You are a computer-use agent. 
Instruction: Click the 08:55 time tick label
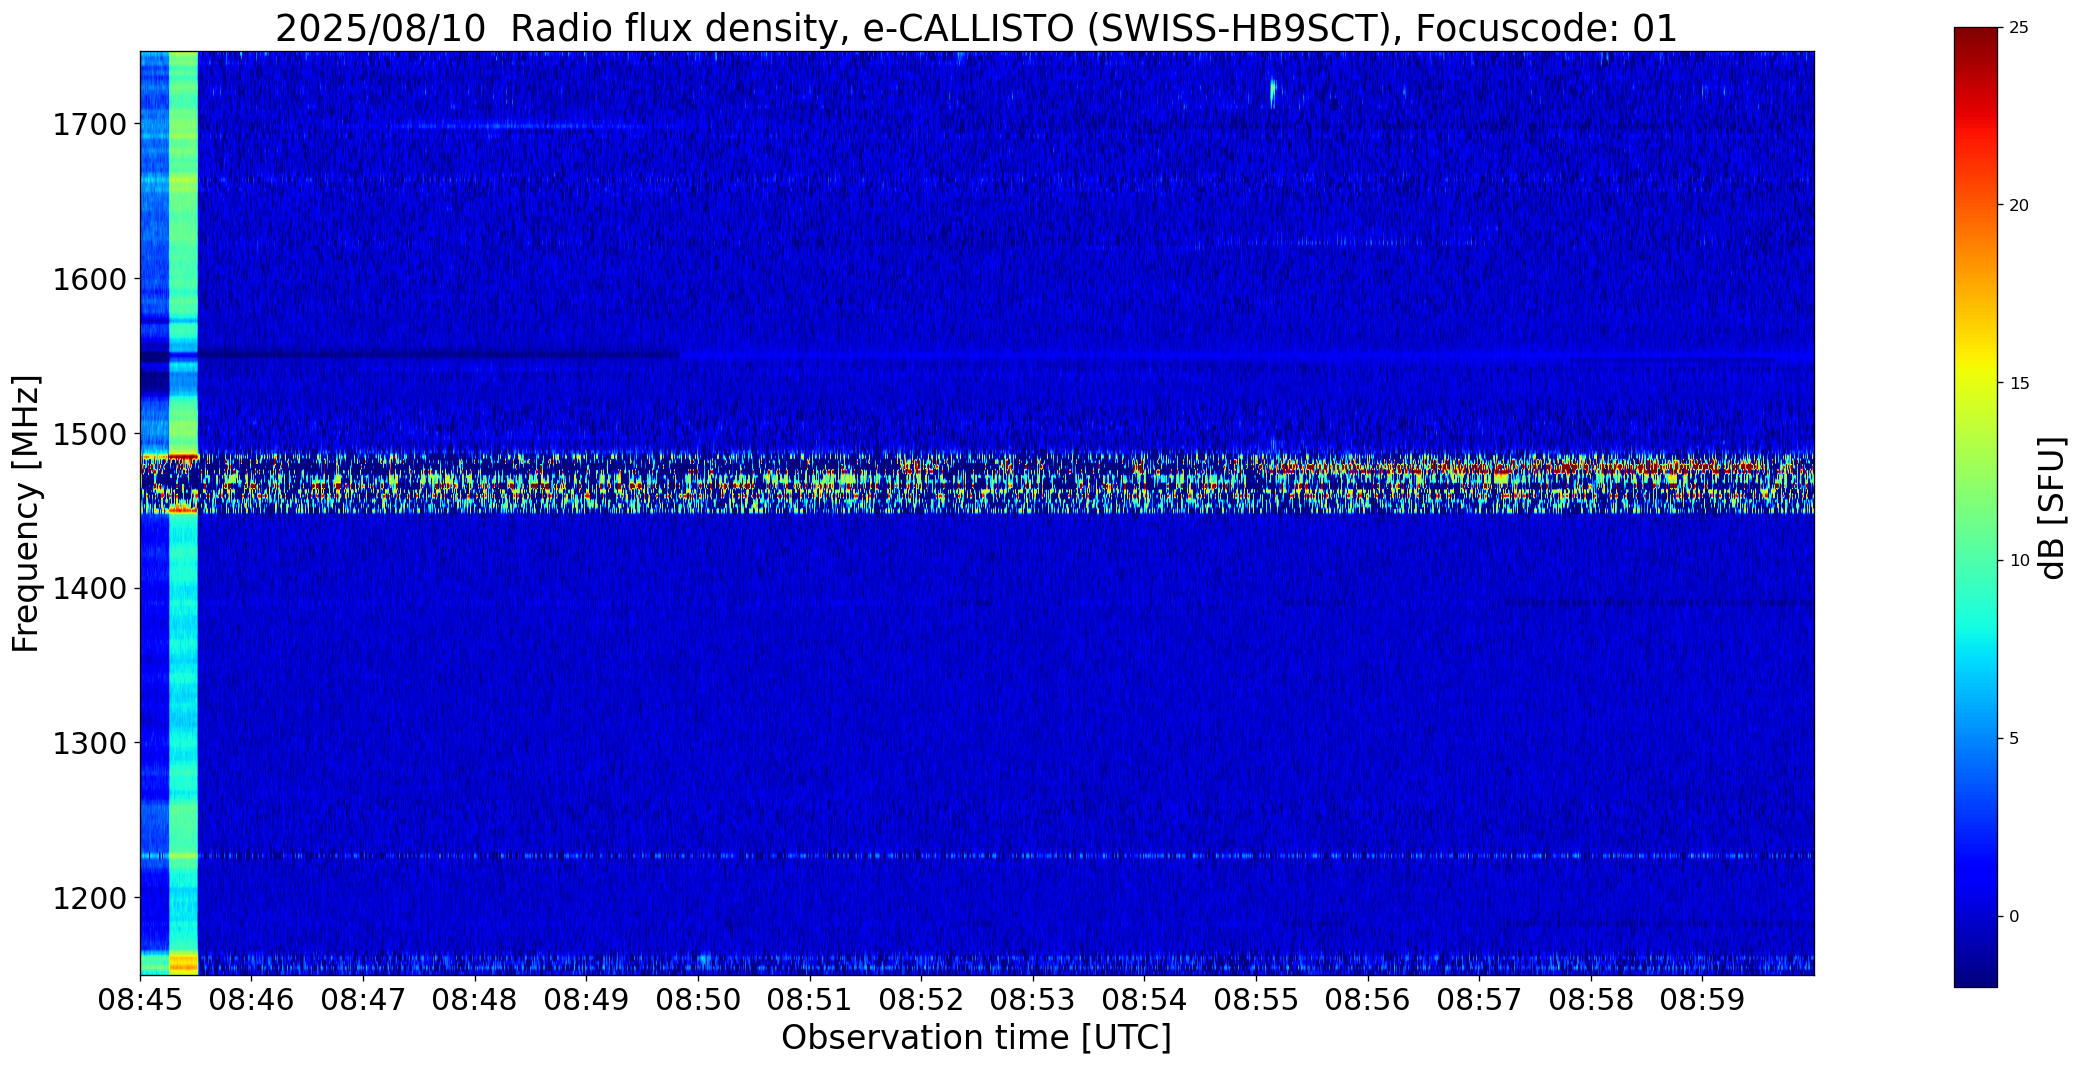coord(1256,999)
